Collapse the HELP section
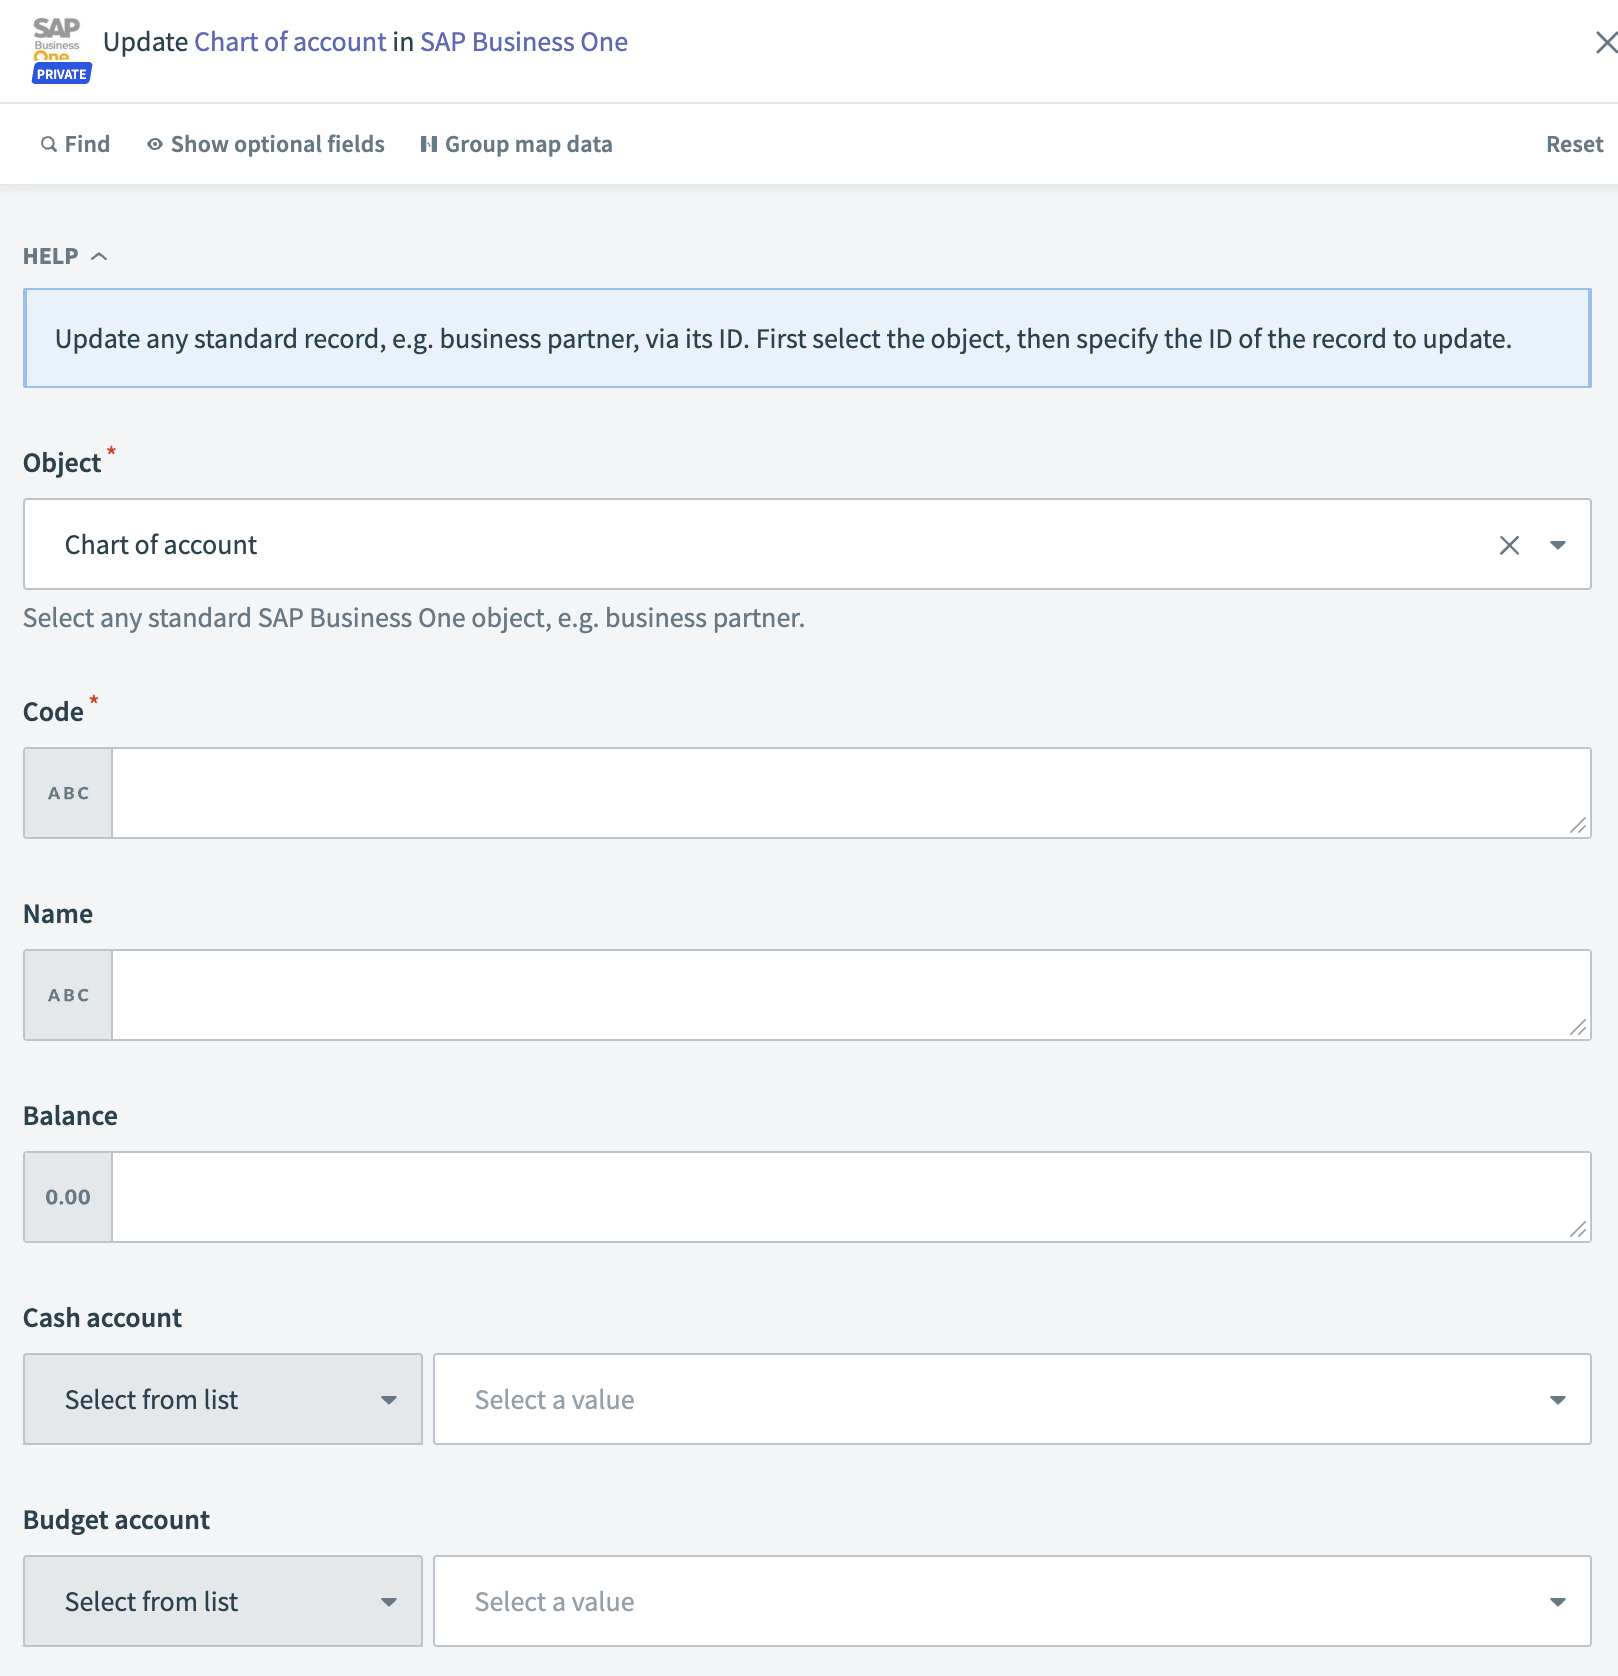Screen dimensions: 1618x1676 pyautogui.click(x=100, y=255)
